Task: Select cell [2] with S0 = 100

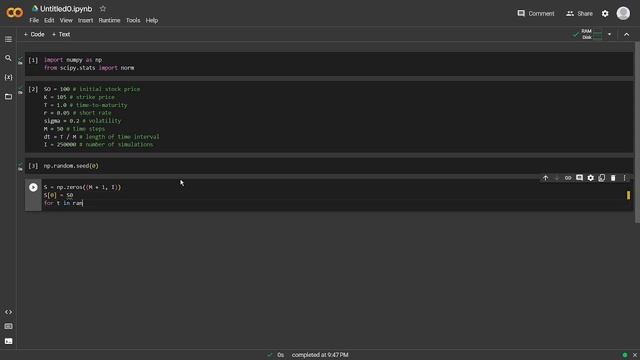Action: [x=329, y=117]
